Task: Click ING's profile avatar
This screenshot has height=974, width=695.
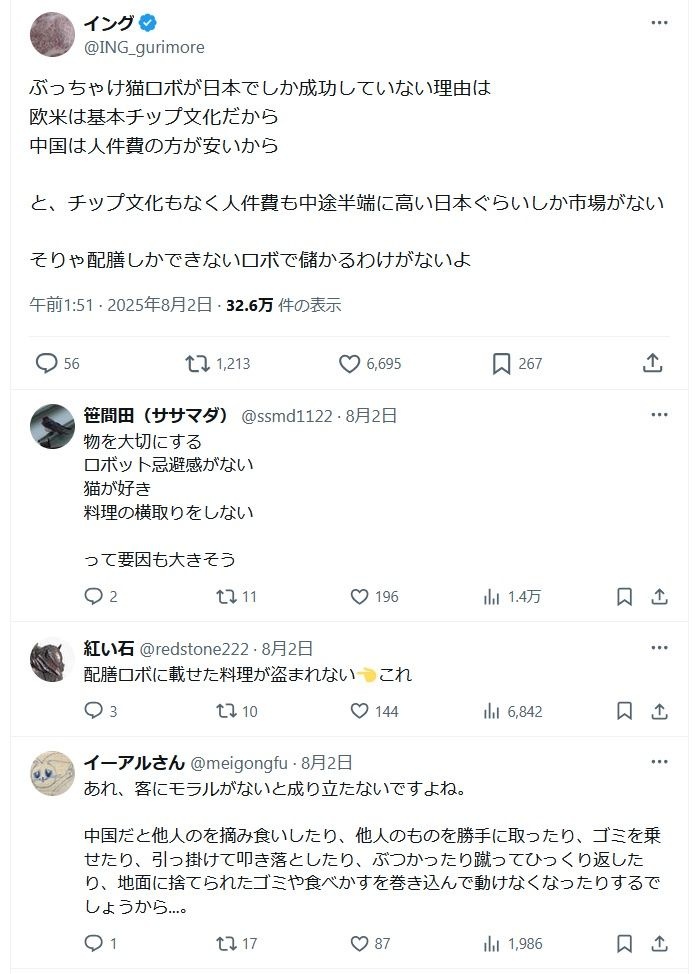Action: point(52,34)
